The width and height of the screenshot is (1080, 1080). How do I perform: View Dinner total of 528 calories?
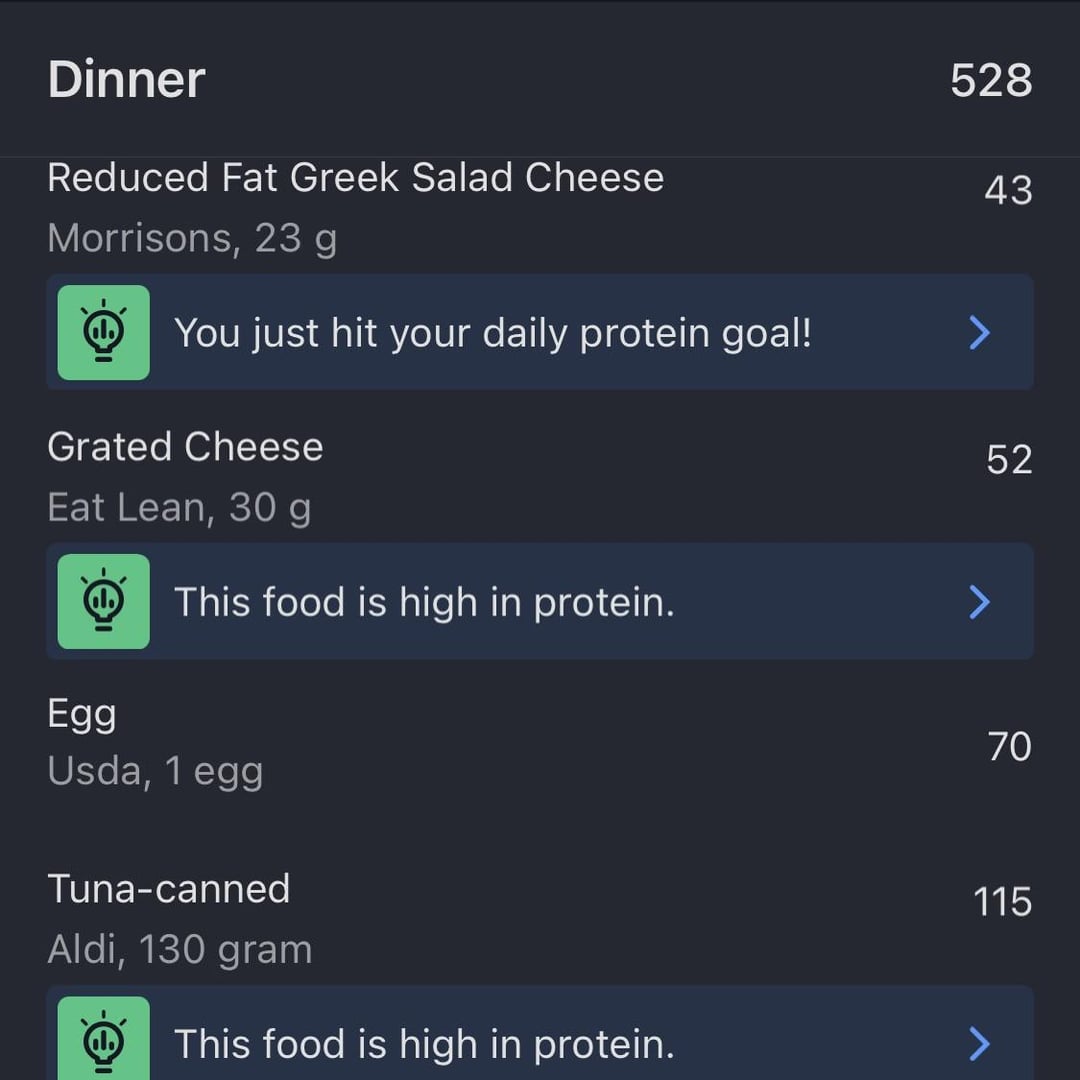pos(991,81)
